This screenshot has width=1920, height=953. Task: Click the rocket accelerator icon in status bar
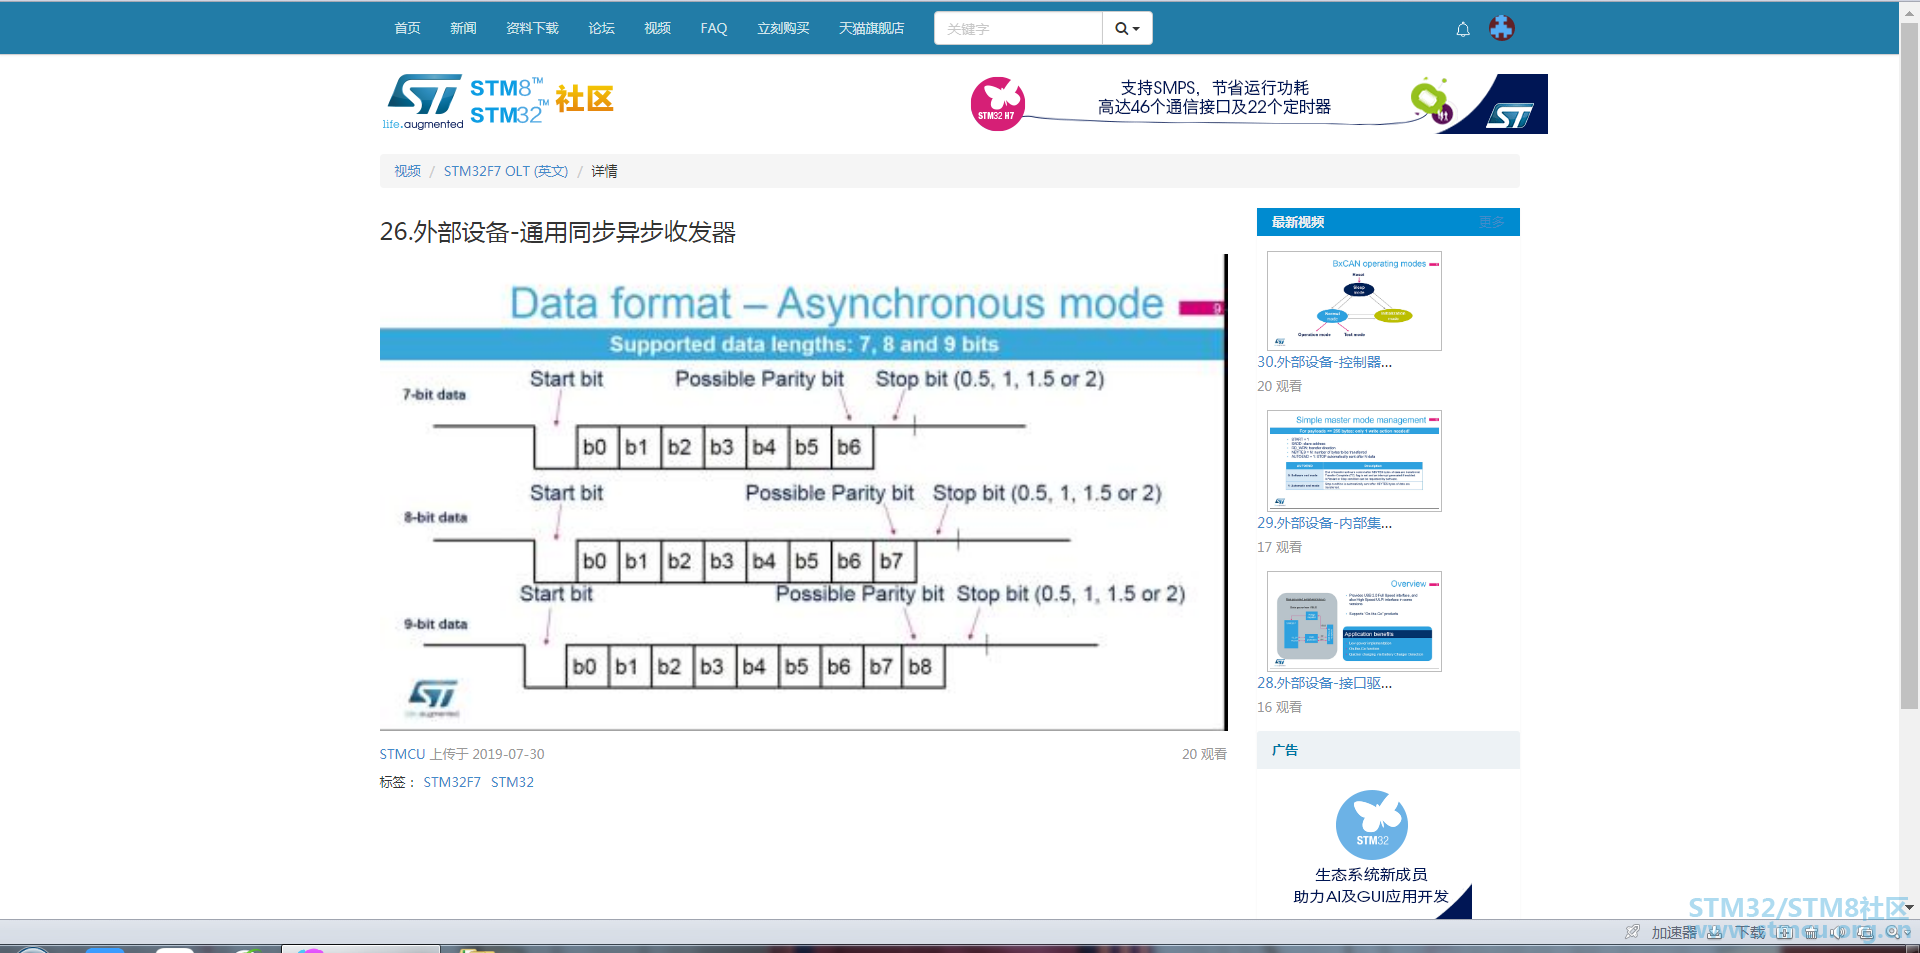1632,932
